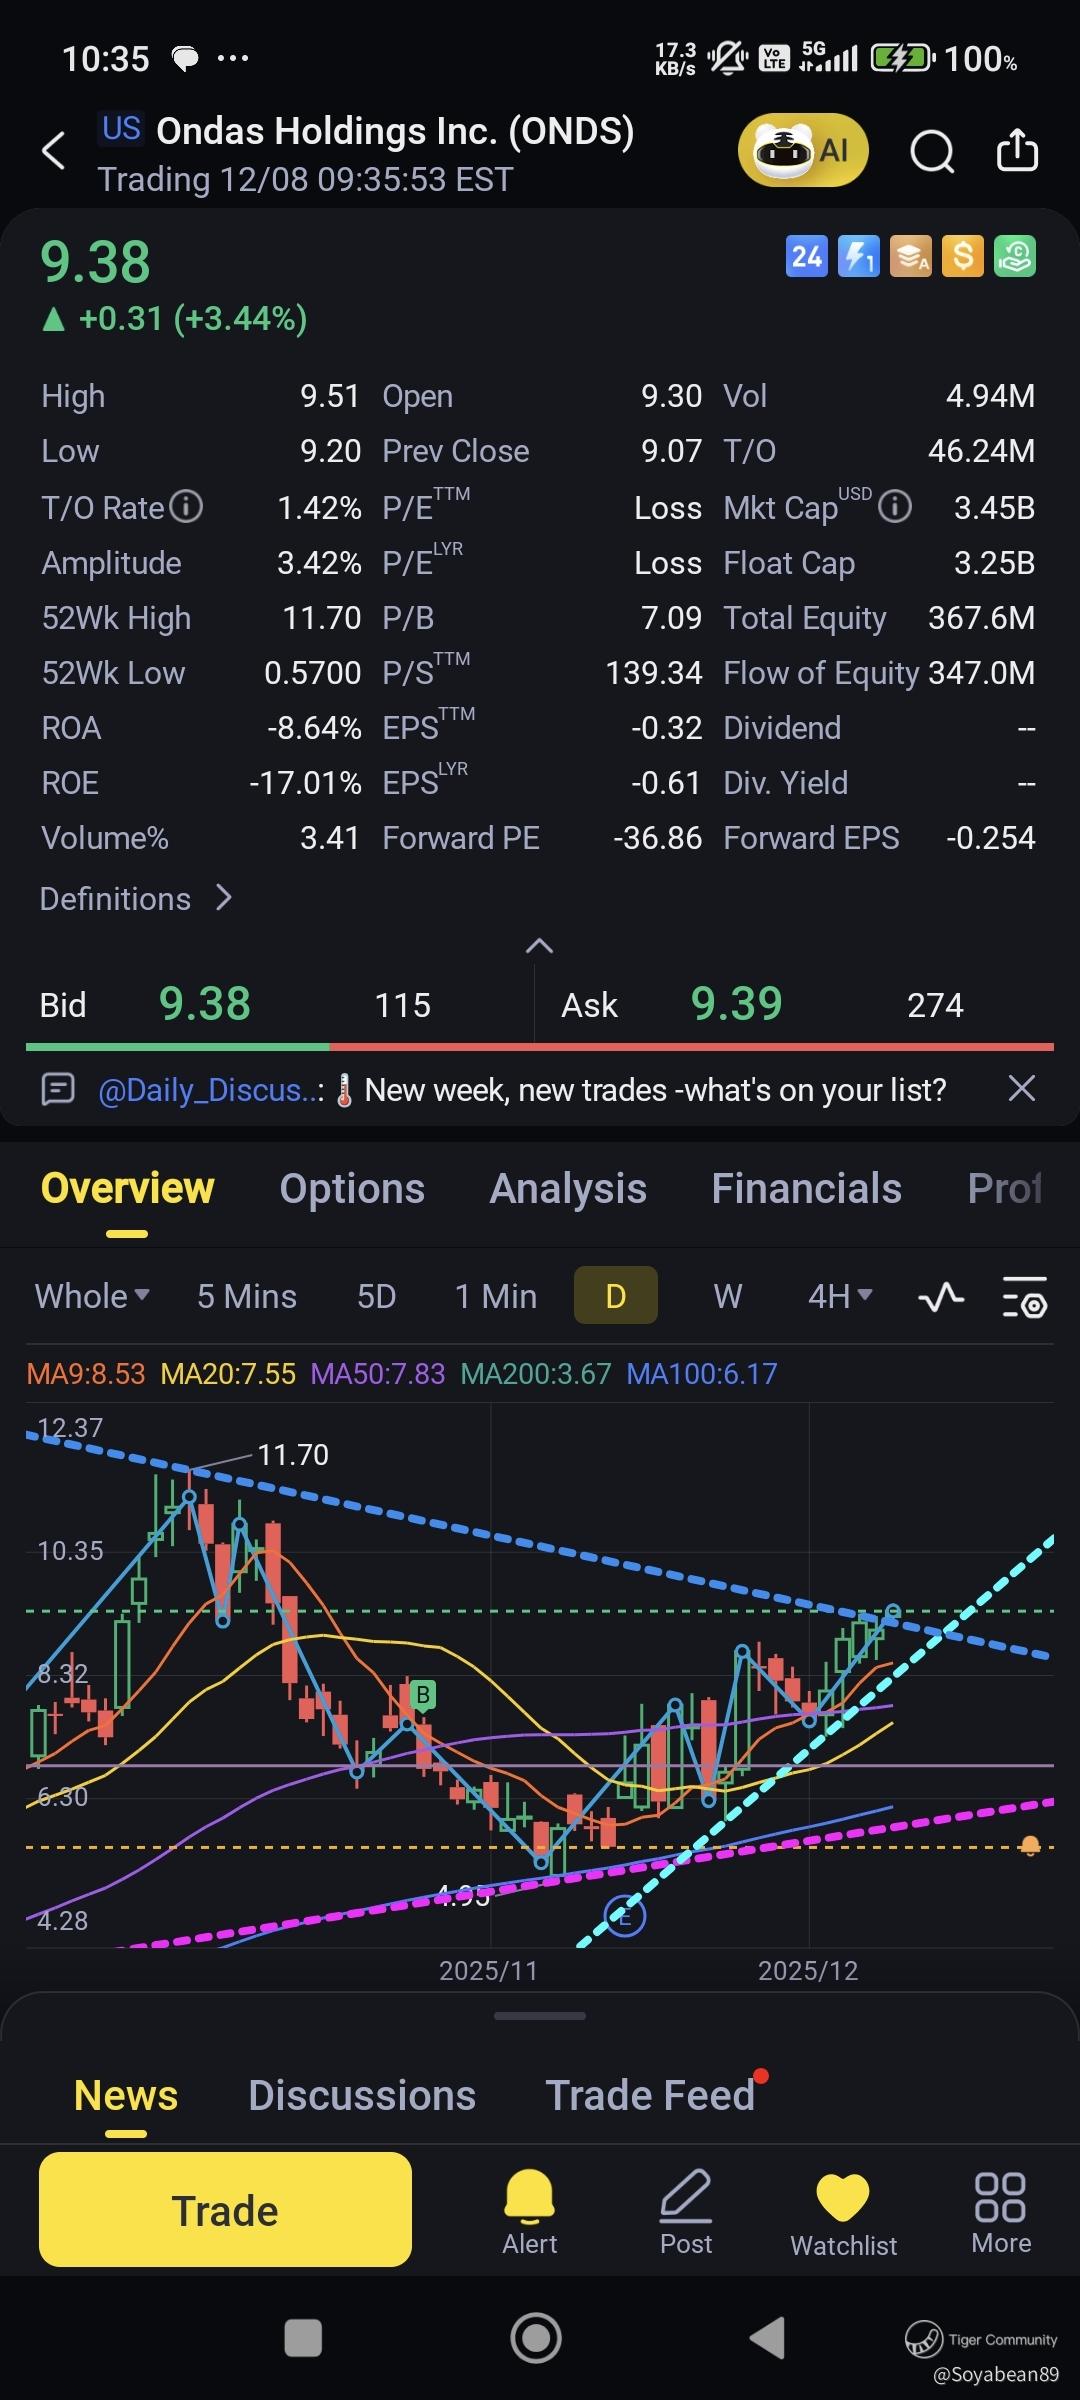This screenshot has height=2400, width=1080.
Task: Select the W weekly timeframe
Action: point(728,1296)
